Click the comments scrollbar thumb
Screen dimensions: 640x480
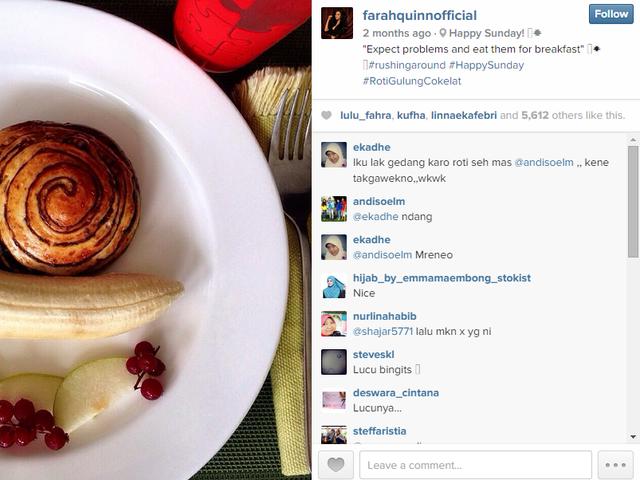[x=633, y=202]
